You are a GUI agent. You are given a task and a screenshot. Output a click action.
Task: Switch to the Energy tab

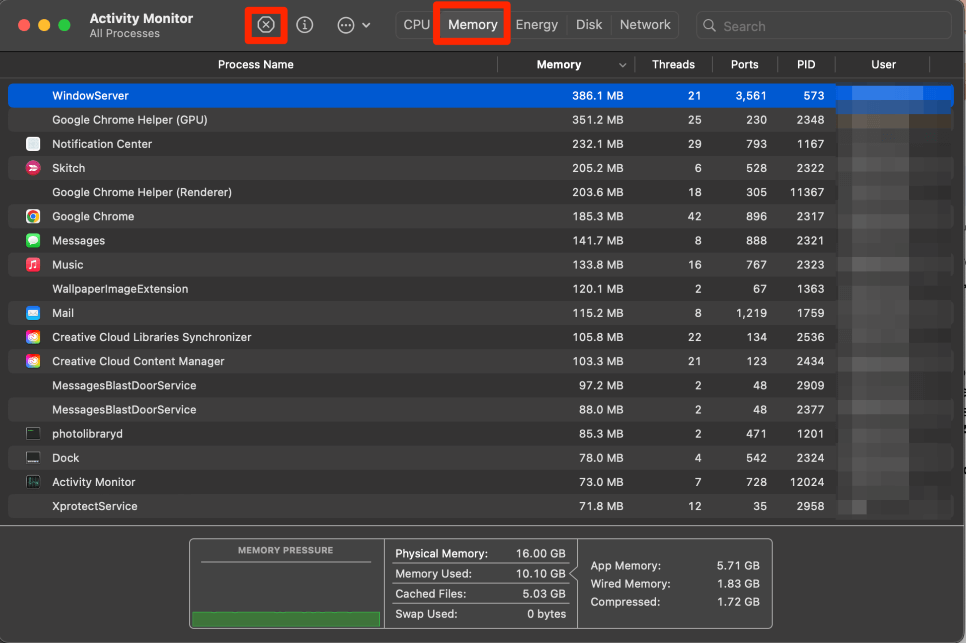(x=536, y=25)
